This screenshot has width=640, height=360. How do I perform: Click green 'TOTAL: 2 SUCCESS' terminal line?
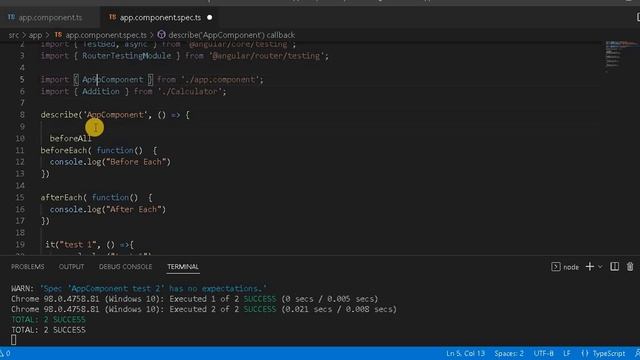coord(48,320)
